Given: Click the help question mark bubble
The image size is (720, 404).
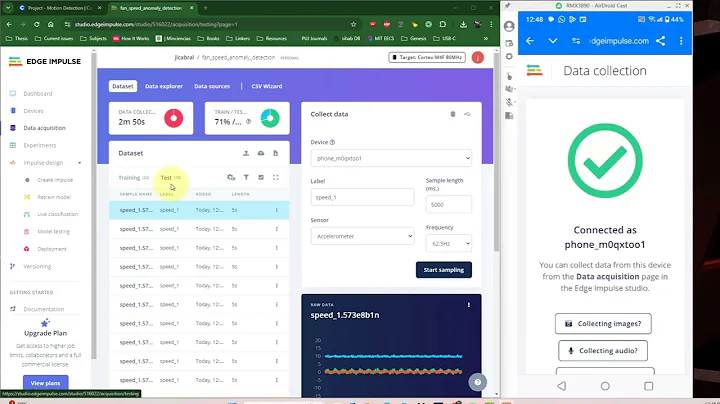Looking at the screenshot, I should (478, 382).
